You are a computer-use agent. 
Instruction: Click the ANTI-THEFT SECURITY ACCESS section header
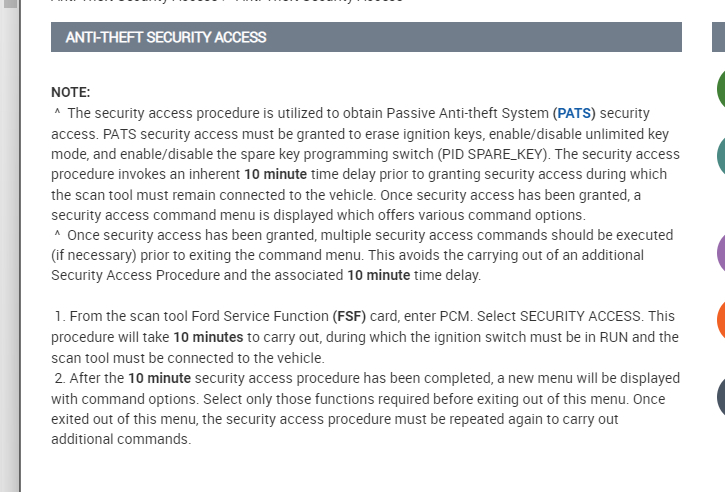point(166,37)
